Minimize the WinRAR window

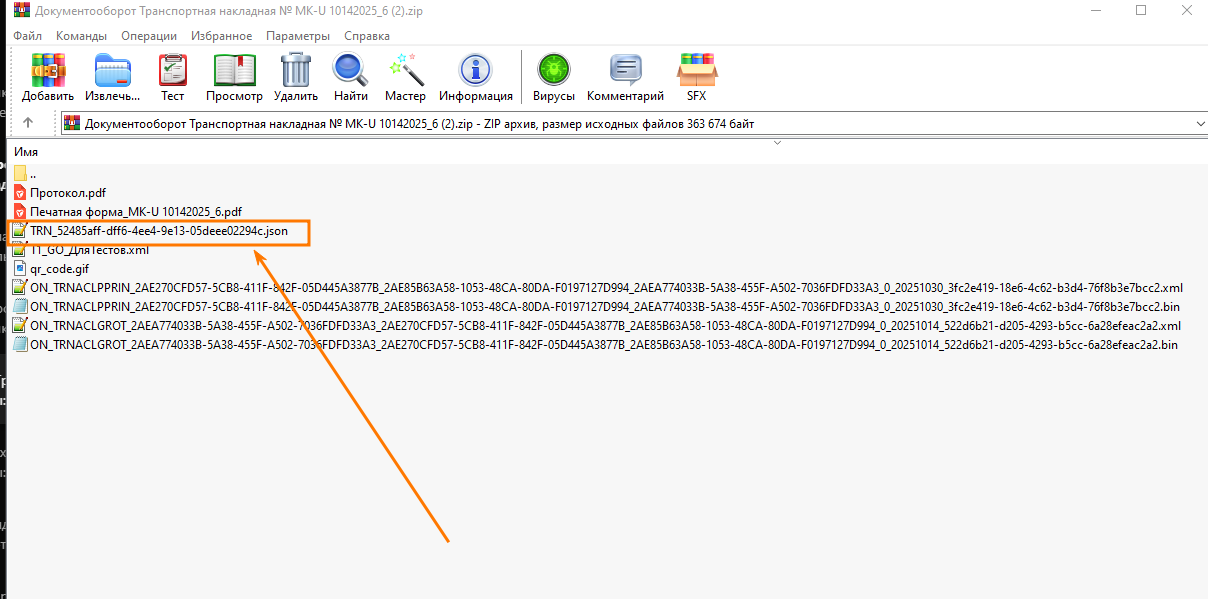(1095, 10)
